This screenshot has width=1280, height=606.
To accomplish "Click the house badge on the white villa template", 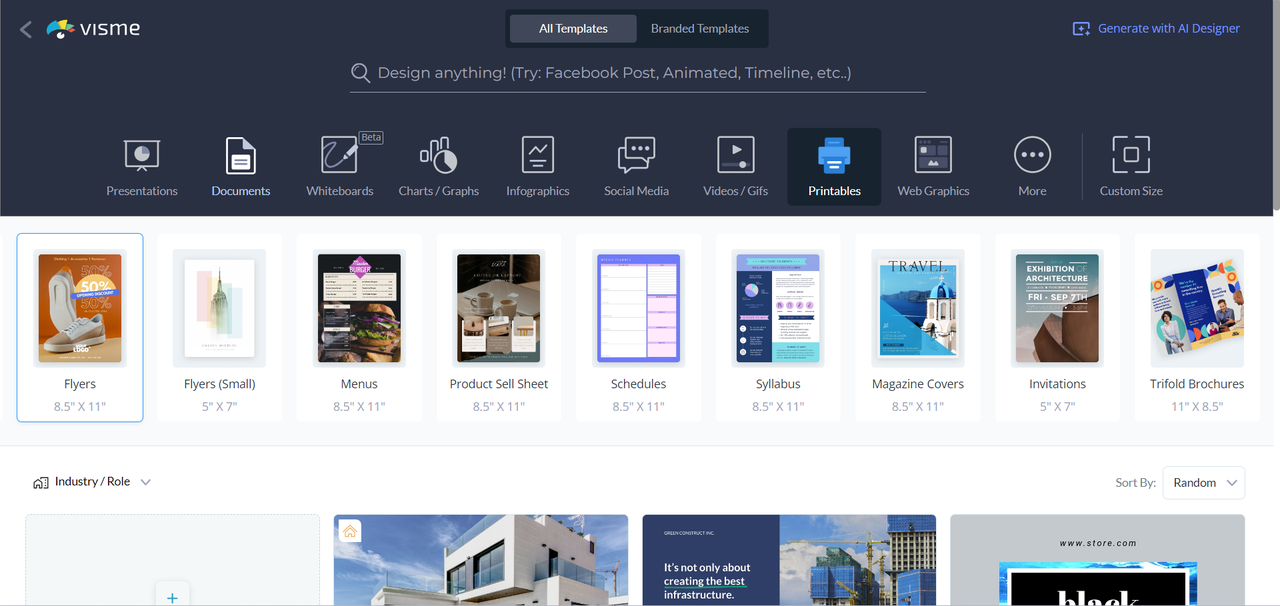I will [350, 531].
